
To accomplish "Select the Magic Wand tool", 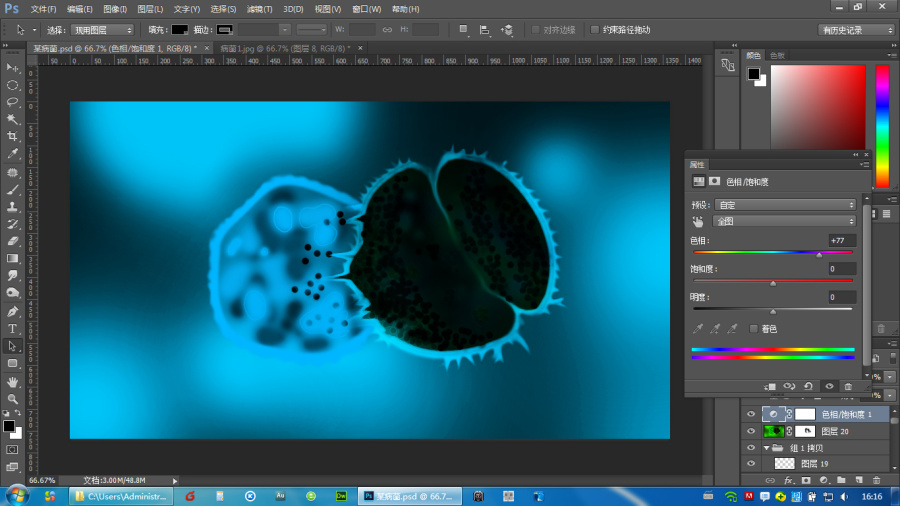I will (12, 119).
